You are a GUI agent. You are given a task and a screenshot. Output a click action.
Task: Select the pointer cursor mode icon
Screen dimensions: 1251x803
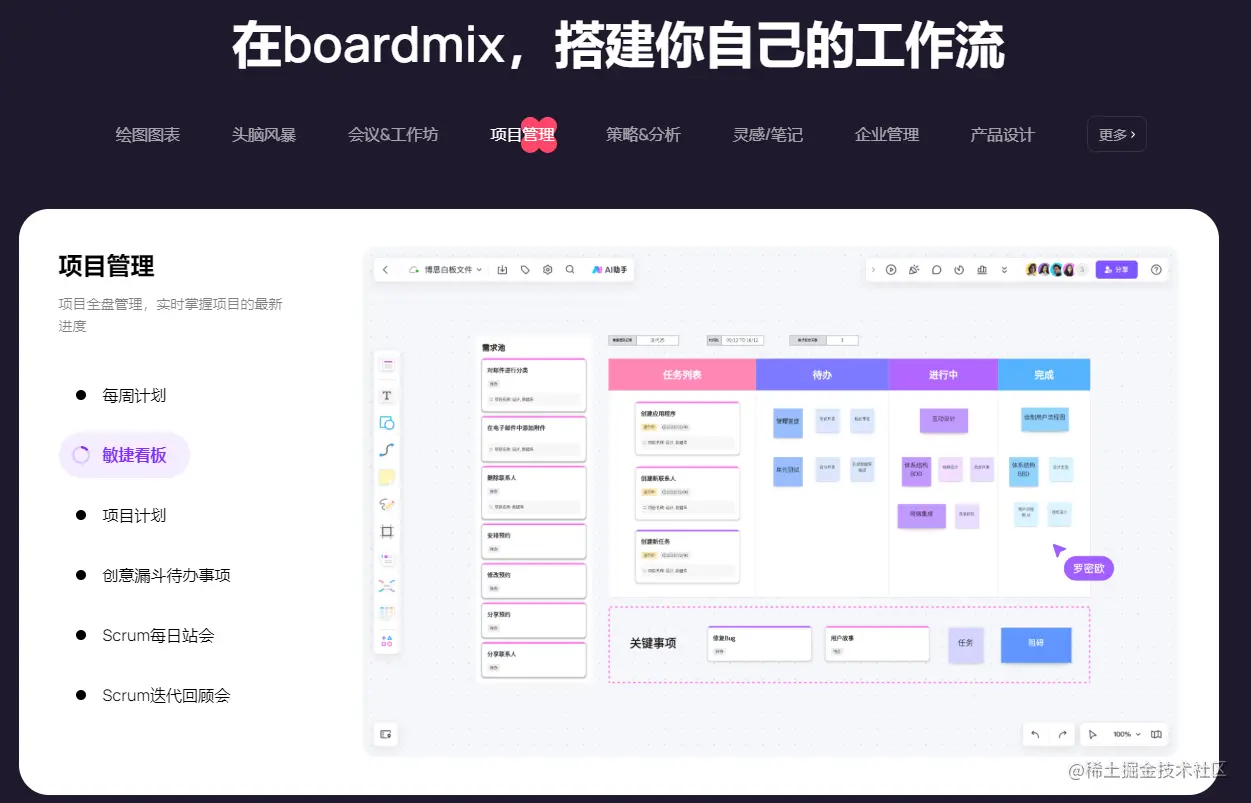tap(1093, 734)
